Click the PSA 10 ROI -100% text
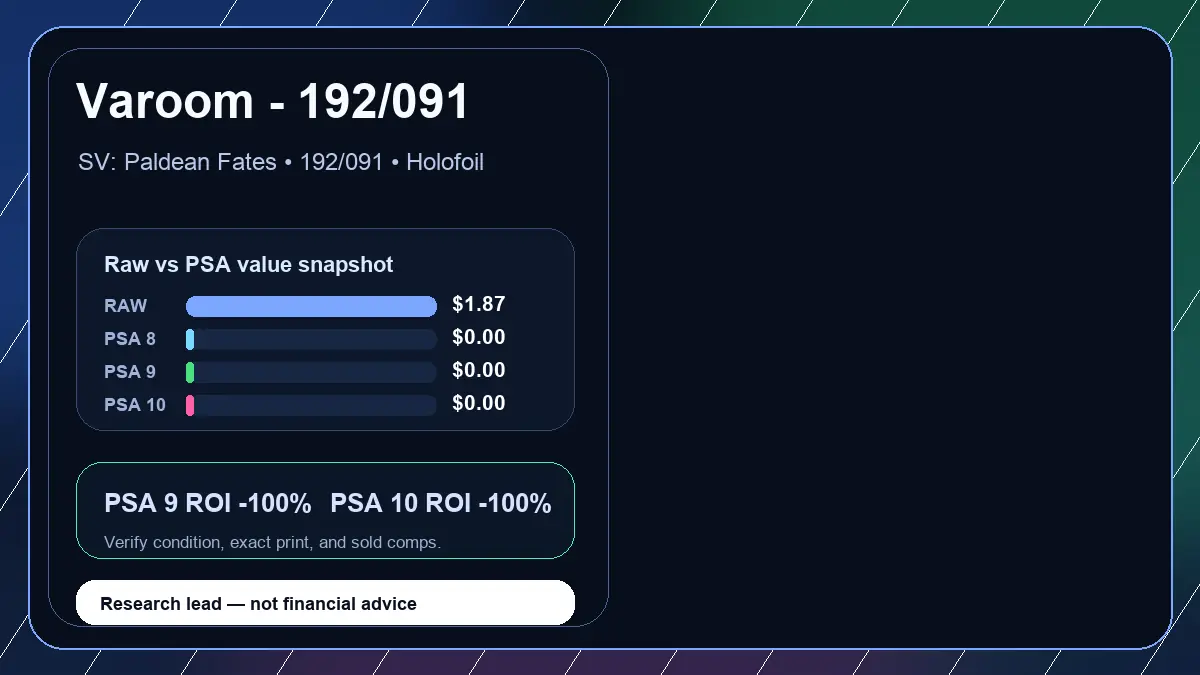The image size is (1200, 675). [441, 503]
